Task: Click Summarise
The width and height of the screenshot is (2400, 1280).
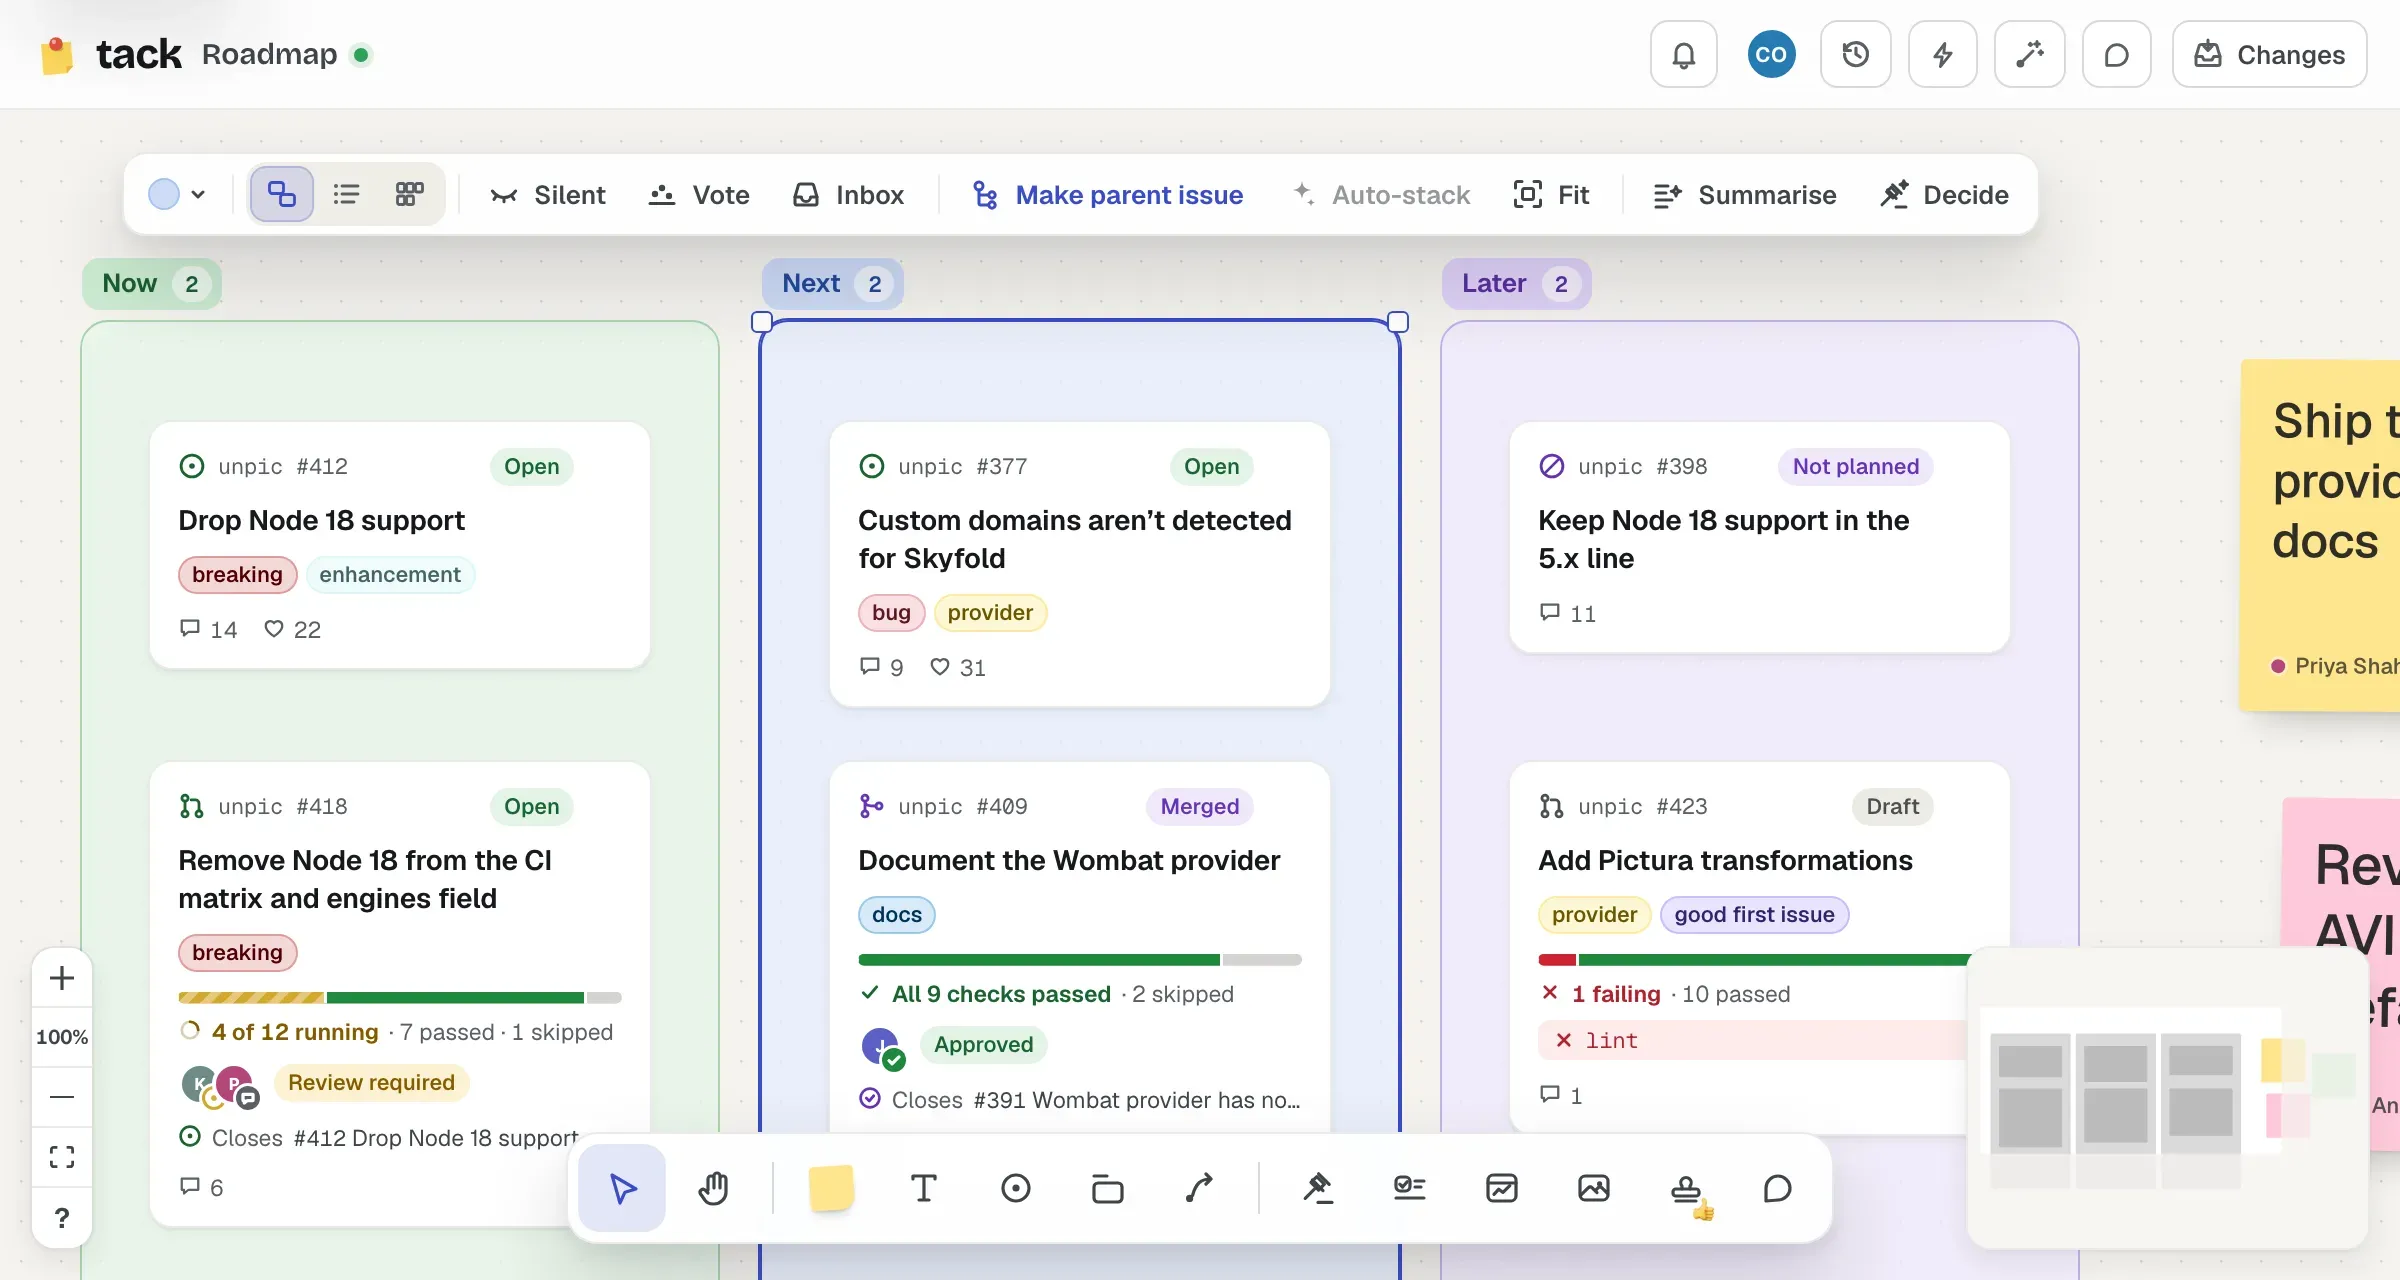Action: pos(1745,195)
